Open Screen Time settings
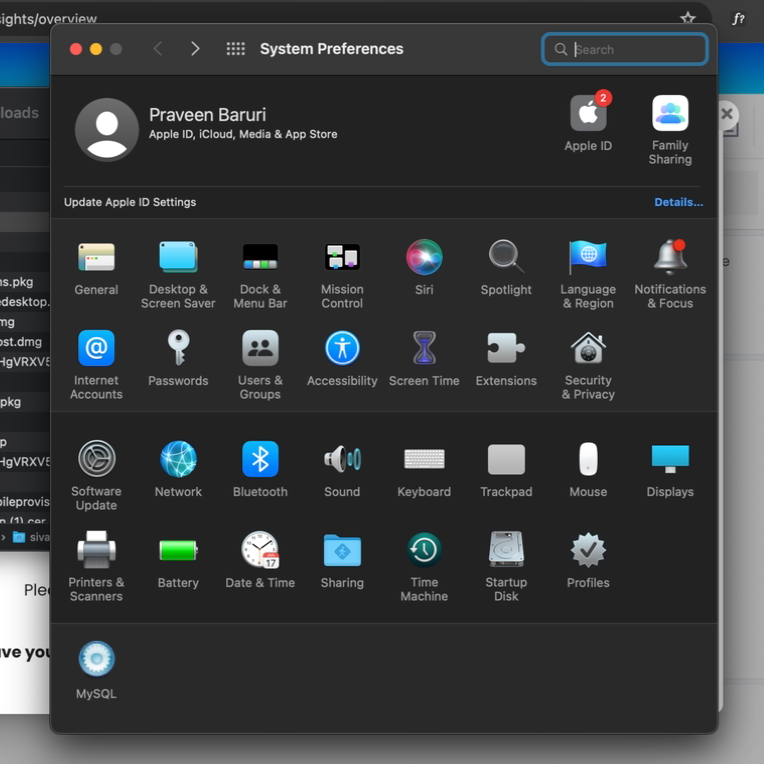The width and height of the screenshot is (764, 764). pos(424,359)
